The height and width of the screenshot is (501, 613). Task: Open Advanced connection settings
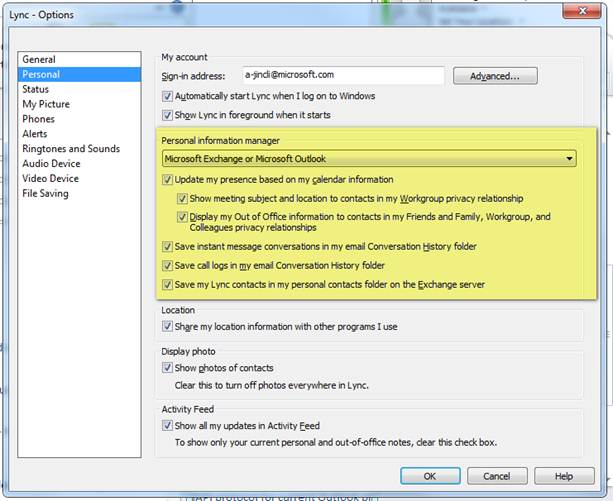coord(495,76)
